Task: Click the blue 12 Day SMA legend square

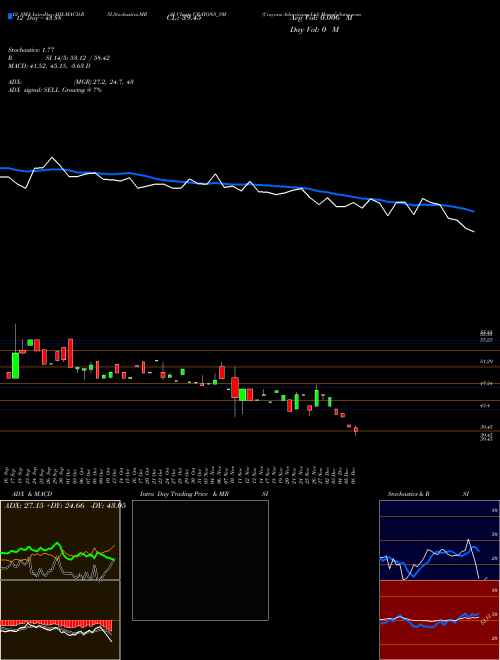Action: (10, 16)
